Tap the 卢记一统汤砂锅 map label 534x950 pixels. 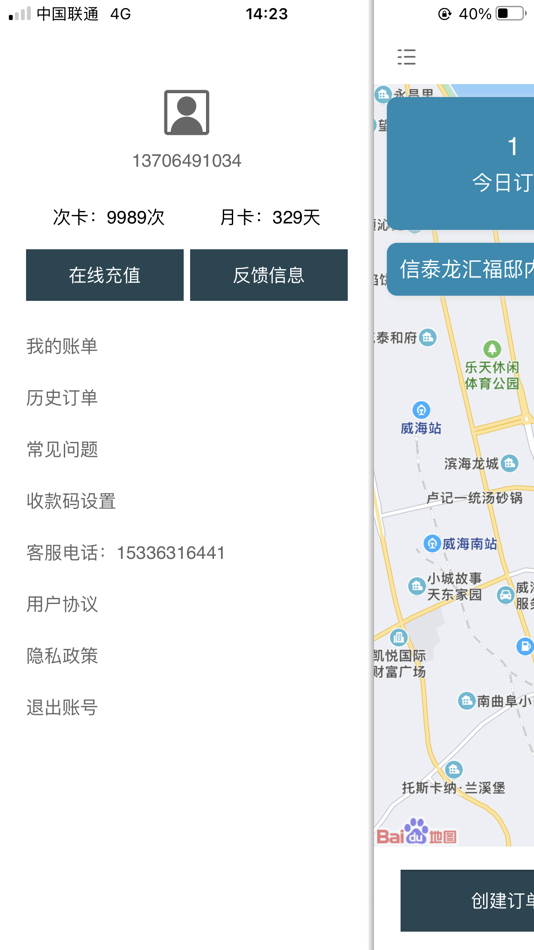click(x=475, y=498)
